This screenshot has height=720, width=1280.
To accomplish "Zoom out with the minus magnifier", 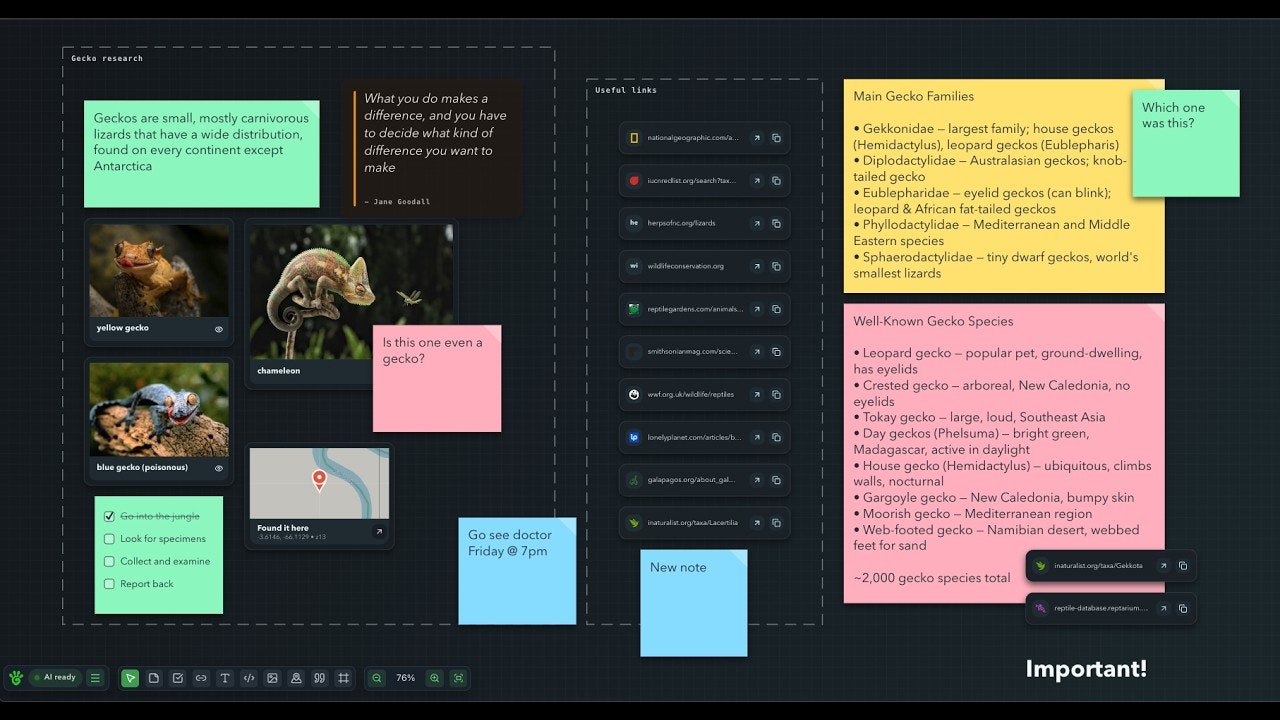I will [377, 678].
